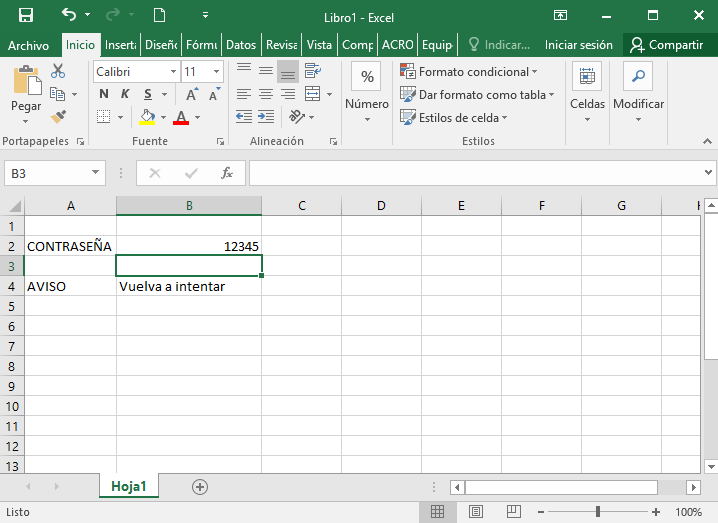
Task: Toggle middle vertical alignment
Action: coord(266,71)
